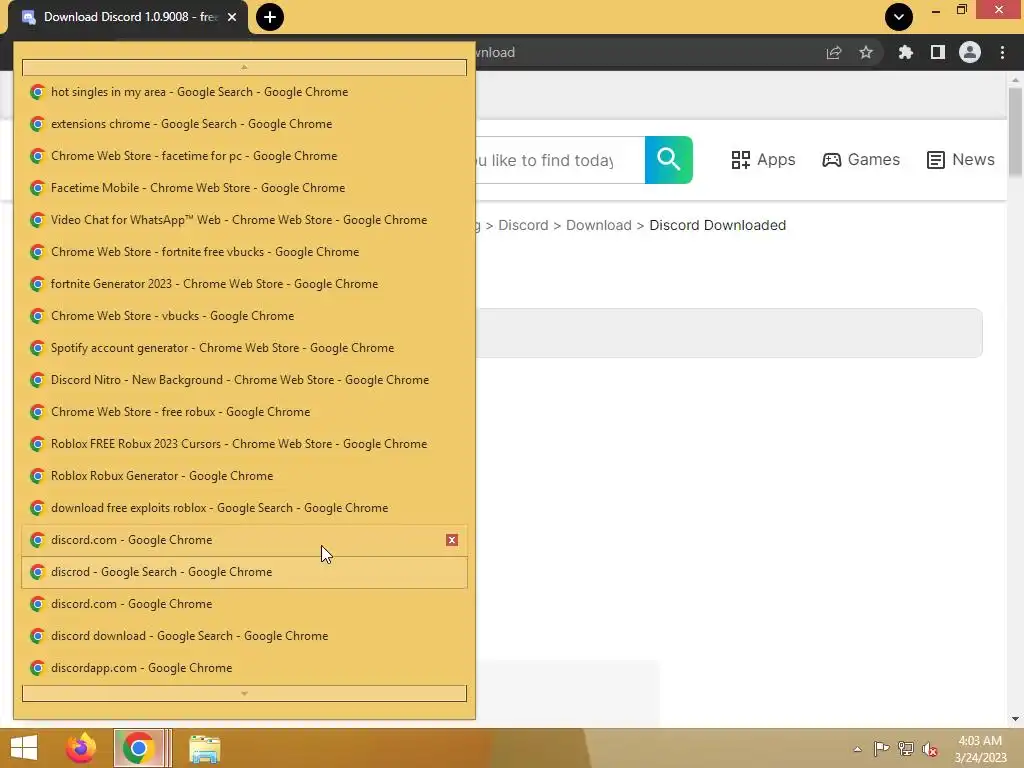Select 'discordapp.com - Google Chrome' entry

(244, 668)
